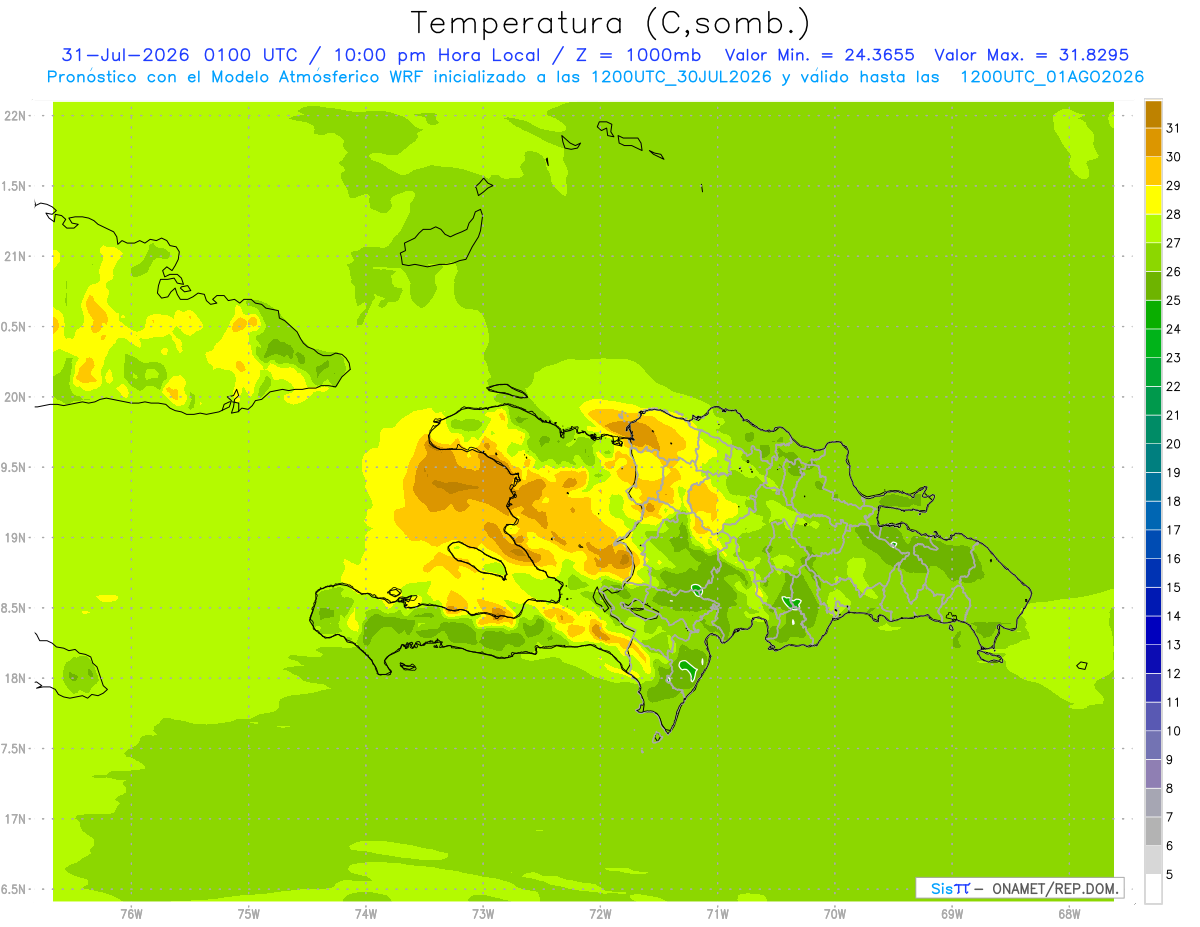Click the dark orange swatch above the 31 label
1200x927 pixels.
point(1153,114)
